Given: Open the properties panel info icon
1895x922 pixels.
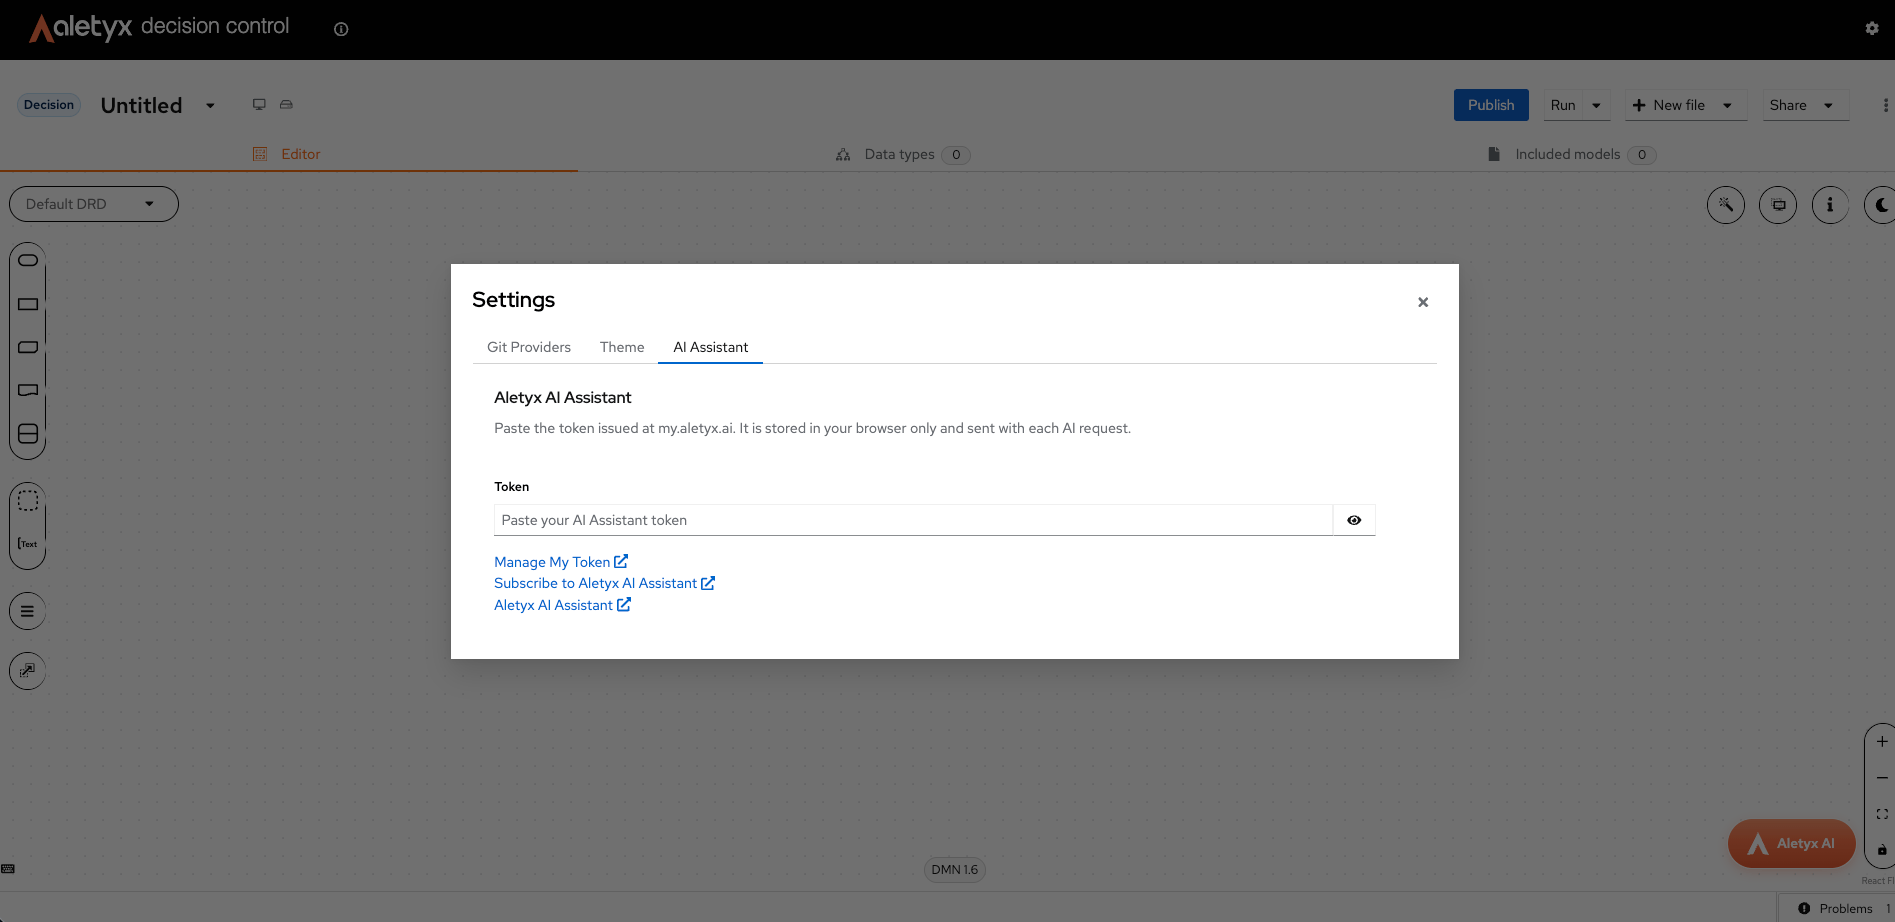Looking at the screenshot, I should [1830, 205].
